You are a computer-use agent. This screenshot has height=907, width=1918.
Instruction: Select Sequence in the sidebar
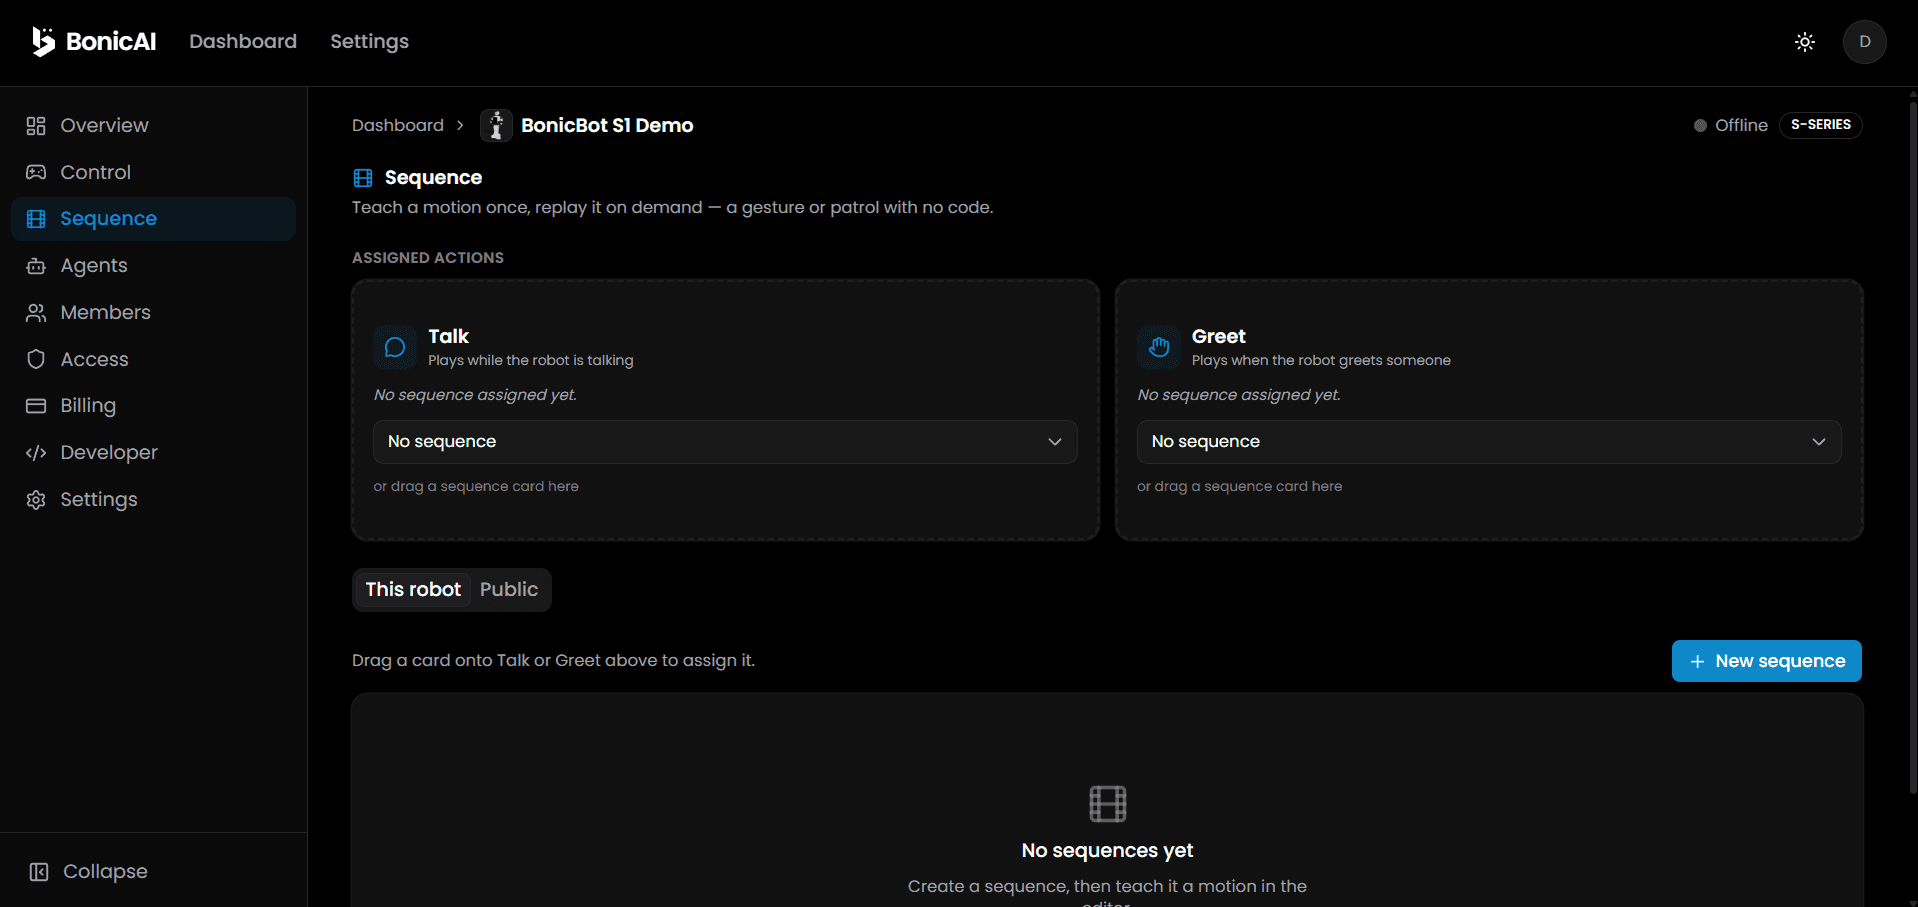coord(153,219)
